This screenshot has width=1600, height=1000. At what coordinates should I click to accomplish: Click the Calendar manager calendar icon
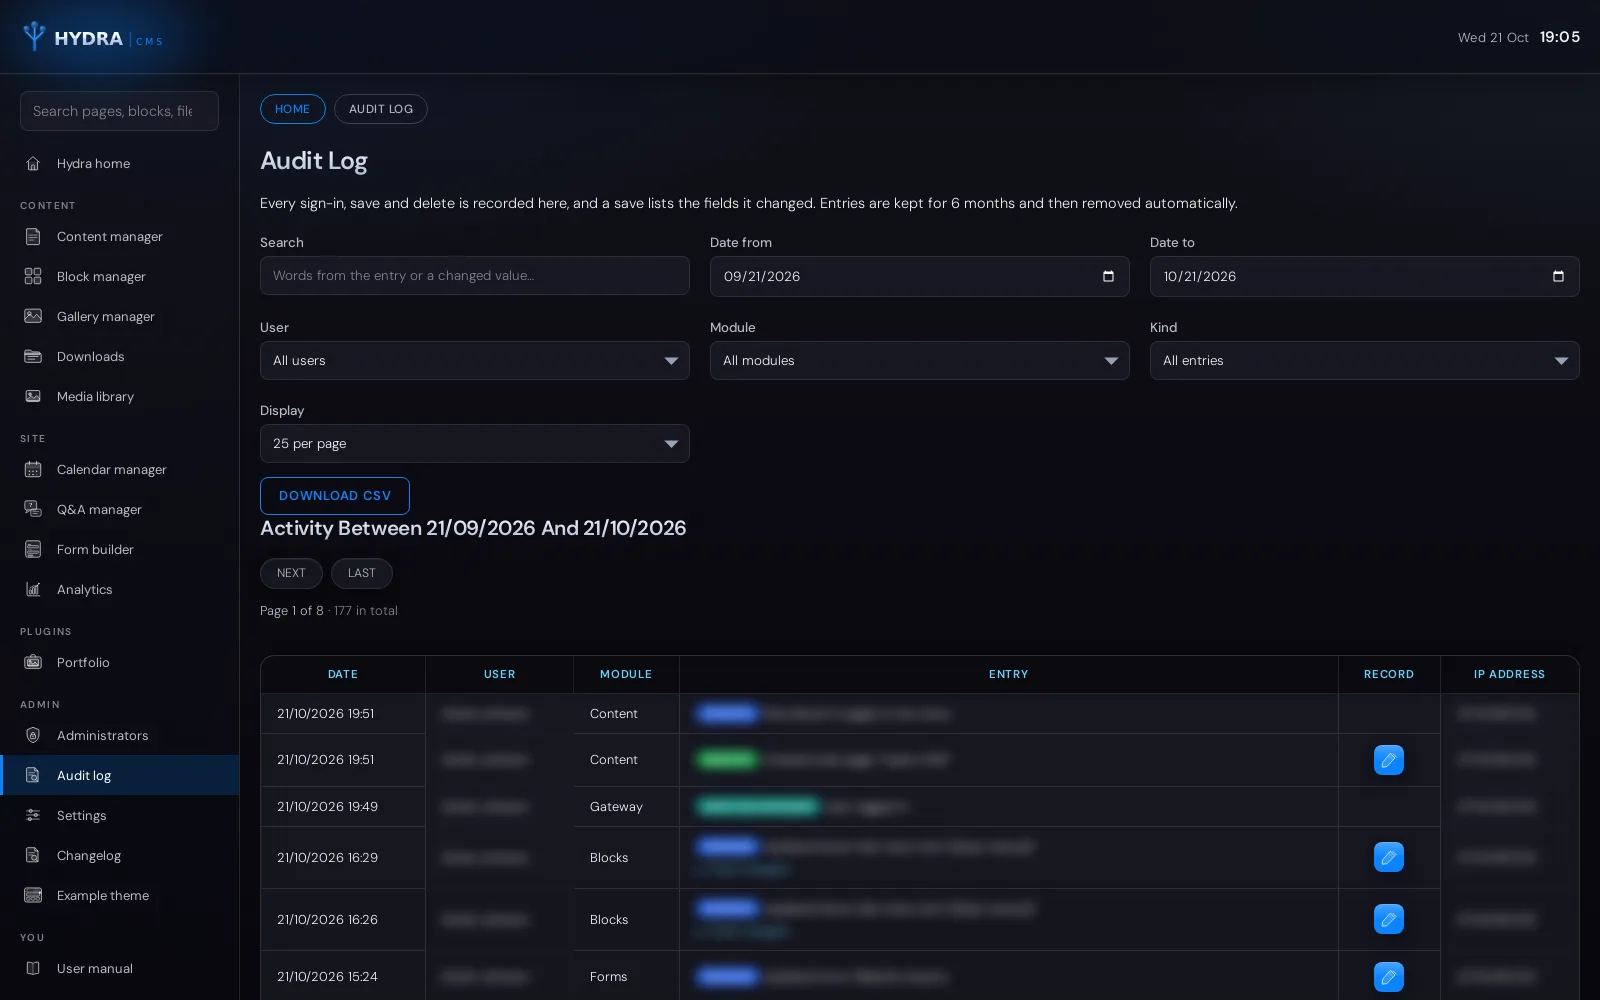[33, 469]
